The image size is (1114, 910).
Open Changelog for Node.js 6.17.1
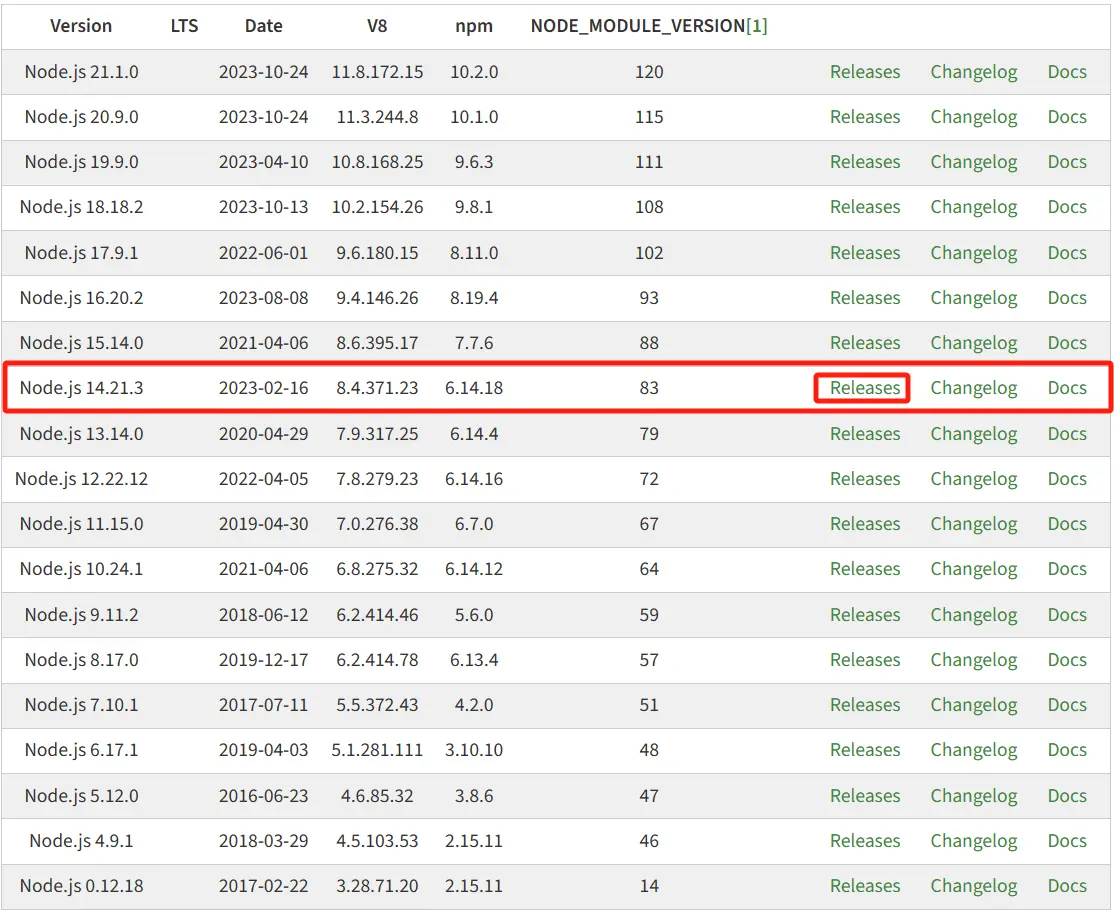pyautogui.click(x=973, y=751)
